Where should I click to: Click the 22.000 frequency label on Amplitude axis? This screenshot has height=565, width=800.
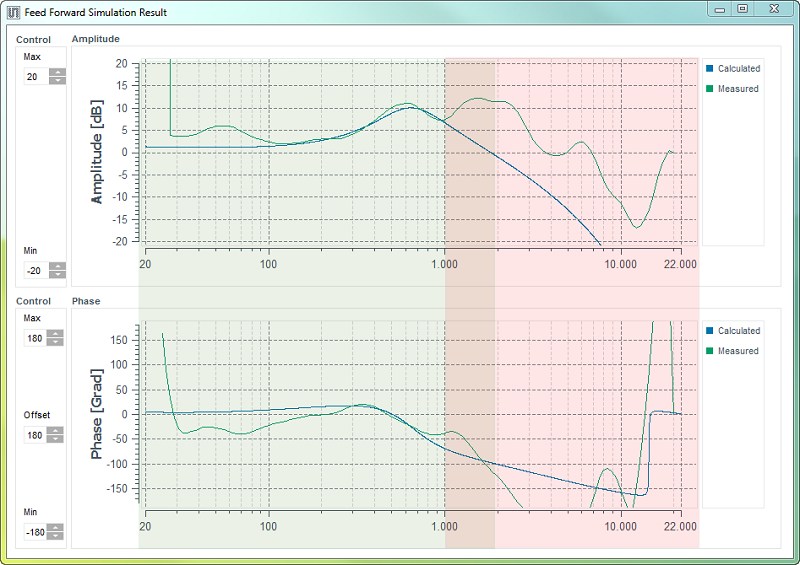coord(680,264)
